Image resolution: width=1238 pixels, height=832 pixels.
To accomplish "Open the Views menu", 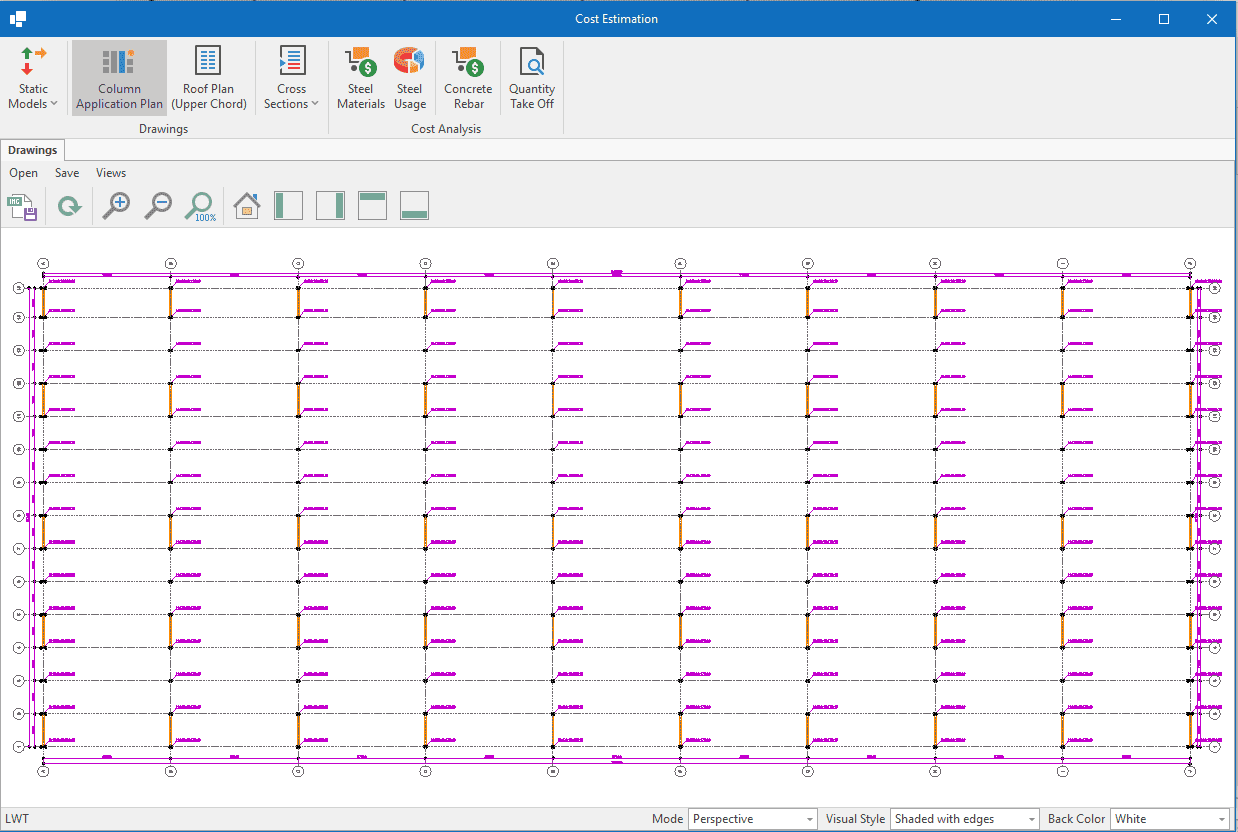I will tap(111, 173).
